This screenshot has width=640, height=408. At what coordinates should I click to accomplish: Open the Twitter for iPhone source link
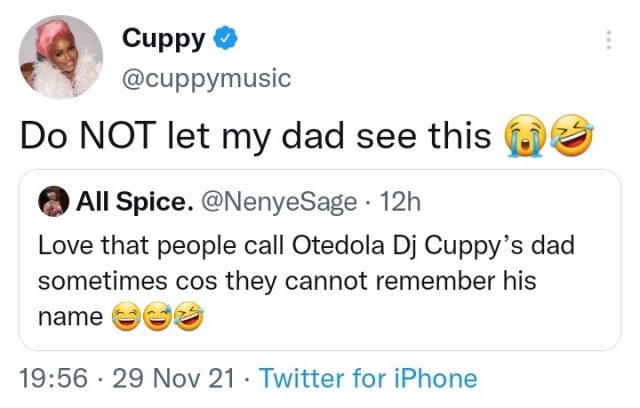pos(367,379)
